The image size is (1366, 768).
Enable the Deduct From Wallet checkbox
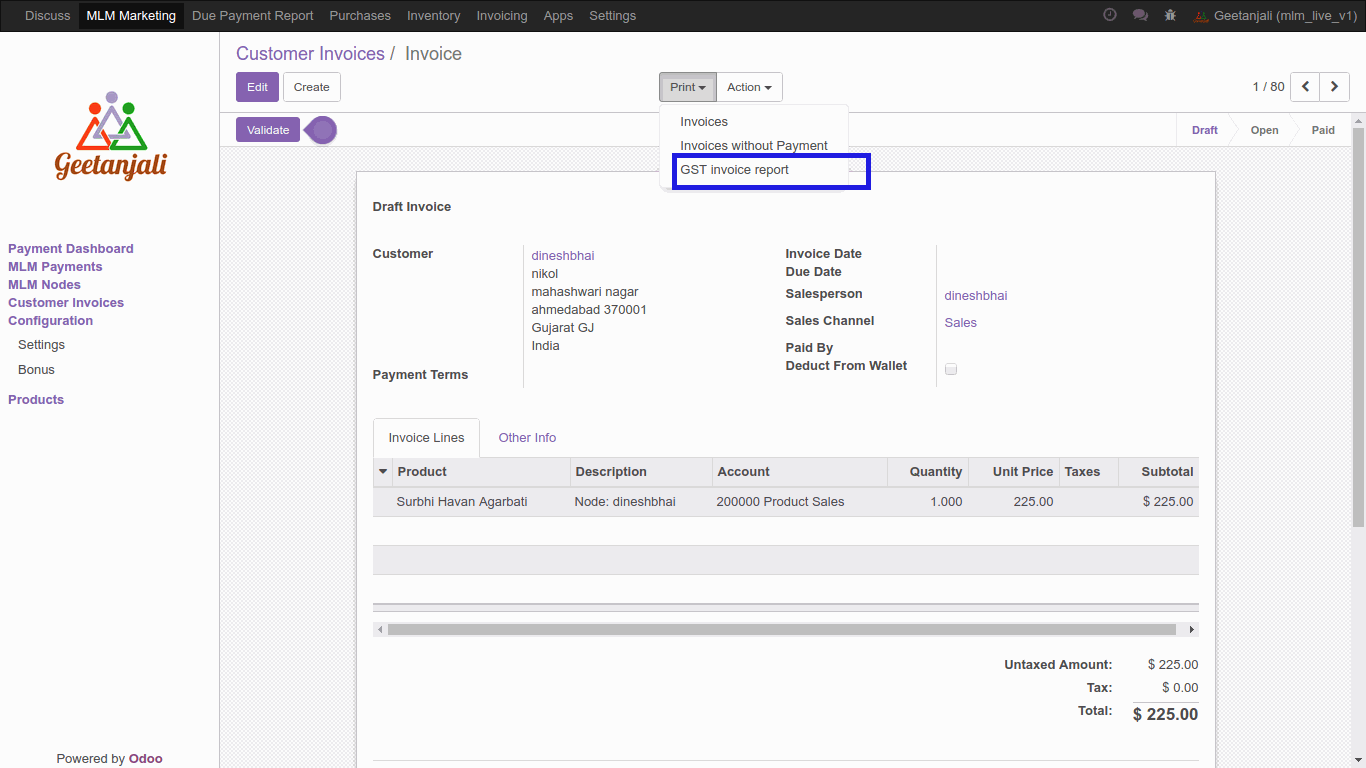pos(950,369)
